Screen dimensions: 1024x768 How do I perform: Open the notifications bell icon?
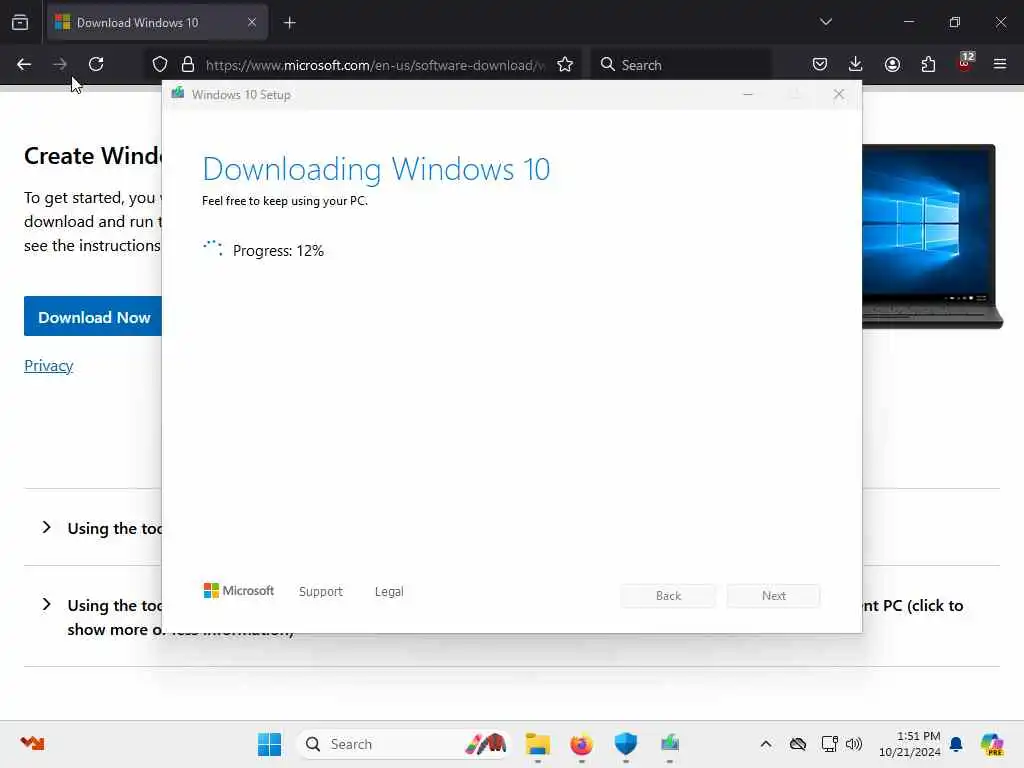click(x=956, y=744)
